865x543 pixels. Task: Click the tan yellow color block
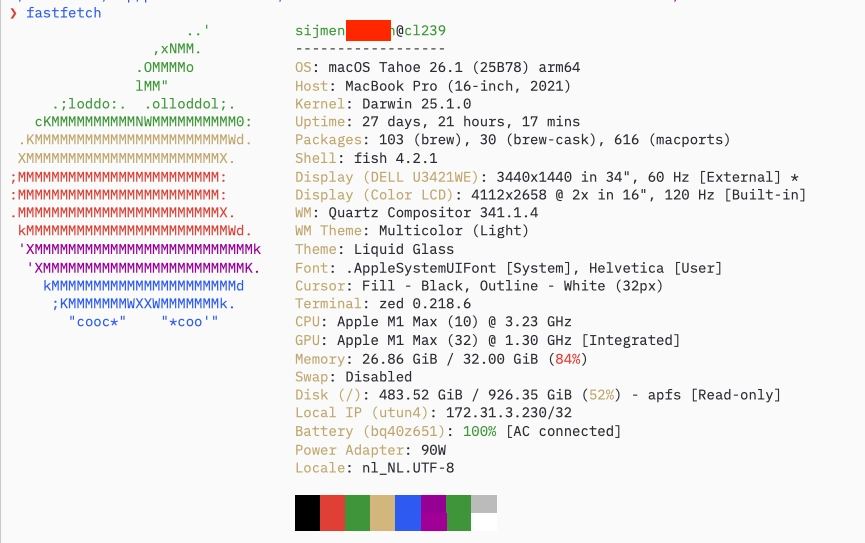coord(382,513)
